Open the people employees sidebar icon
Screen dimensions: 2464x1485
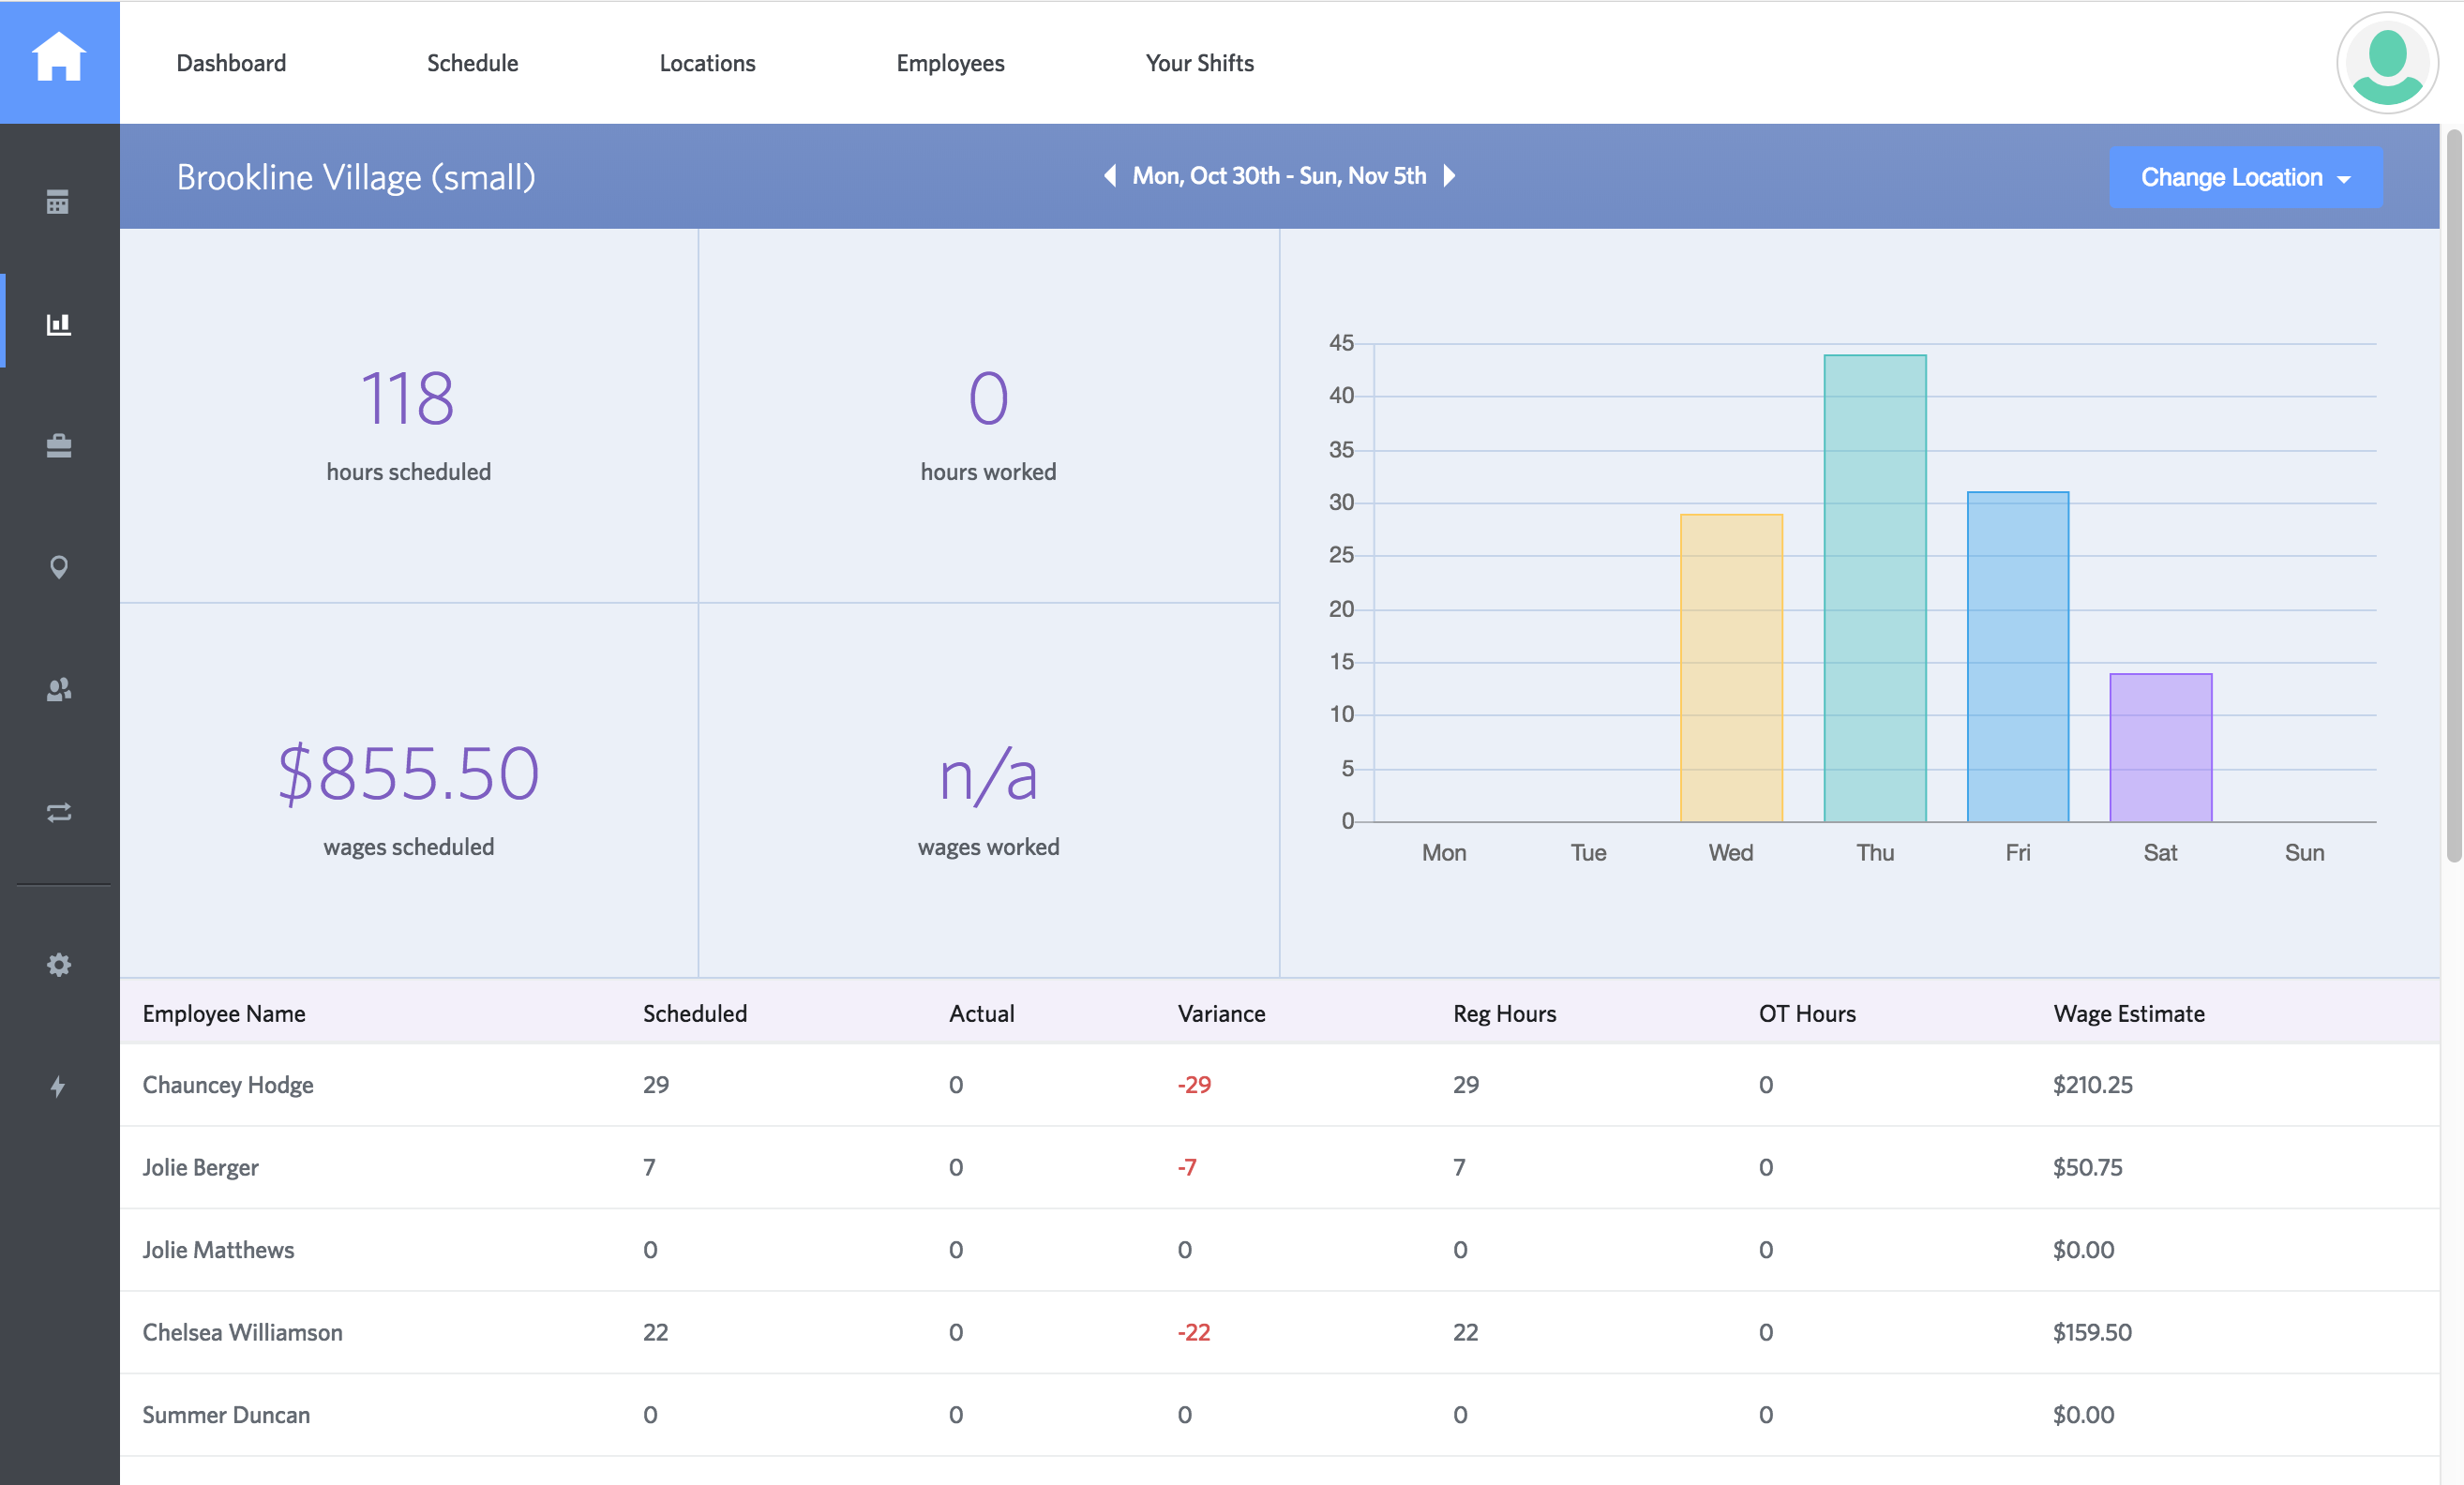point(59,690)
